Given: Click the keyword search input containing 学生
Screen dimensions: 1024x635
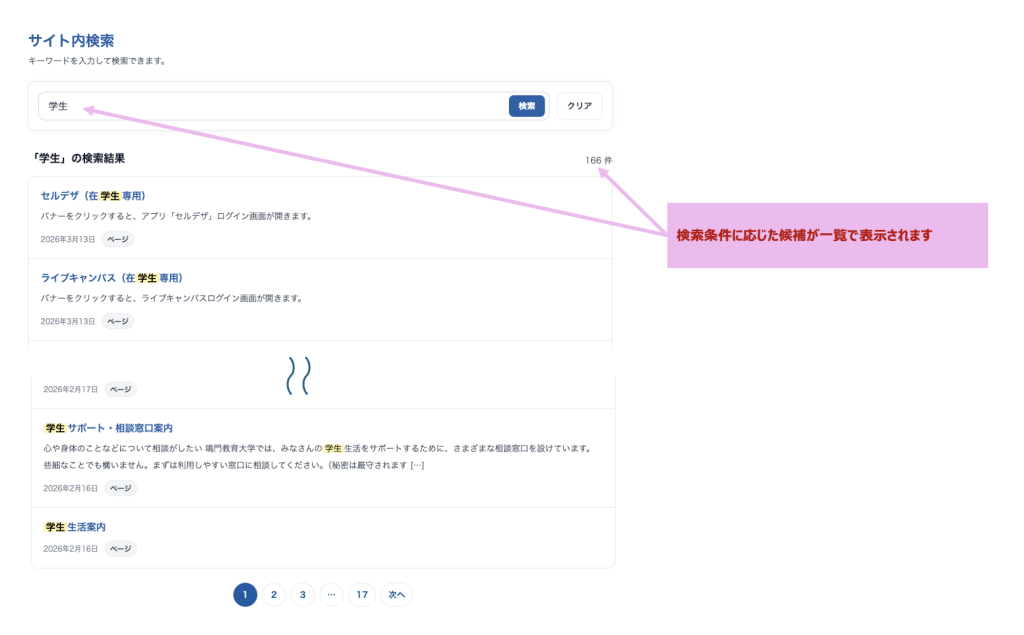Looking at the screenshot, I should click(270, 106).
